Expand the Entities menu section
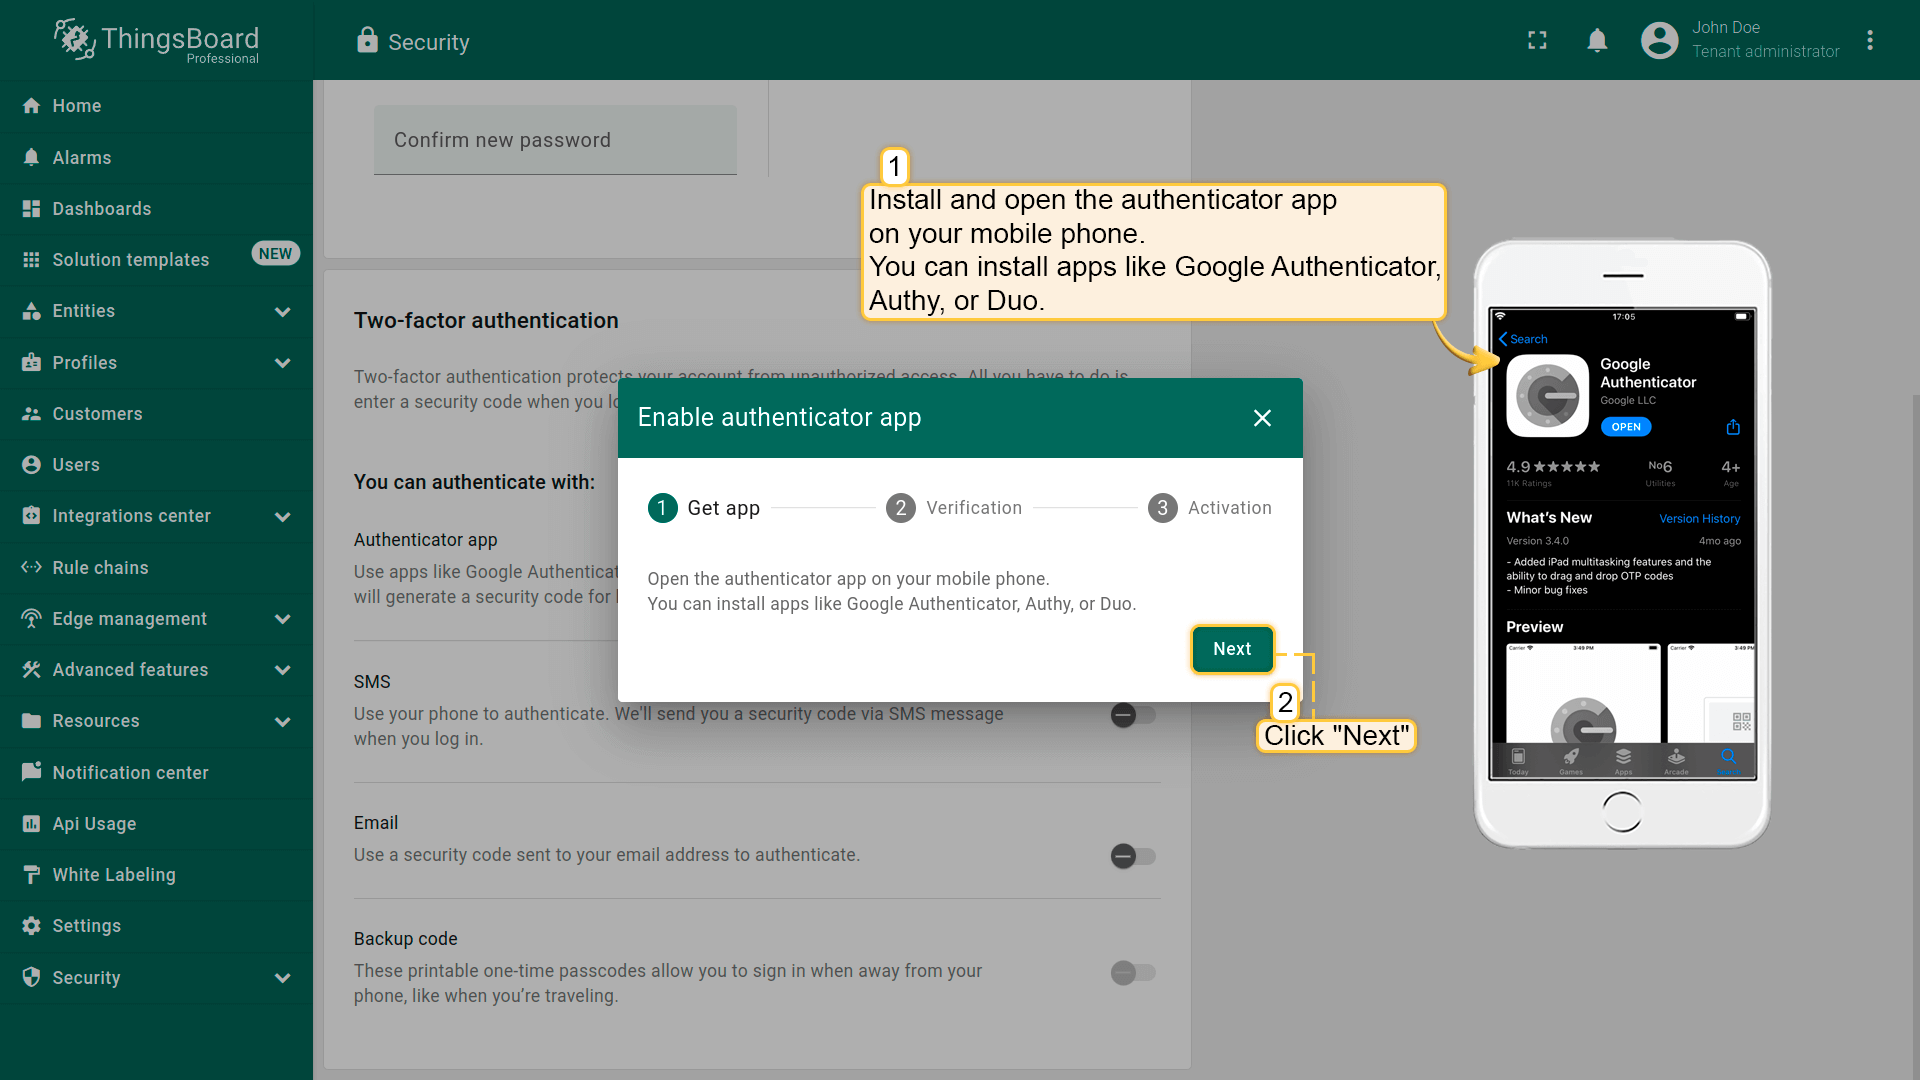Viewport: 1920px width, 1080px height. (283, 312)
